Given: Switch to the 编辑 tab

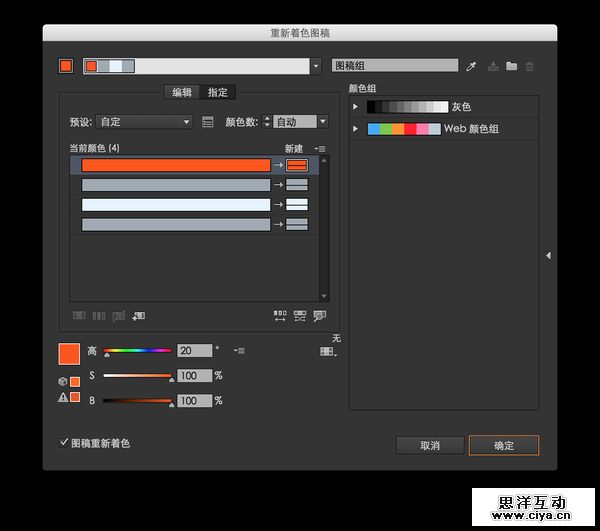Looking at the screenshot, I should point(182,92).
